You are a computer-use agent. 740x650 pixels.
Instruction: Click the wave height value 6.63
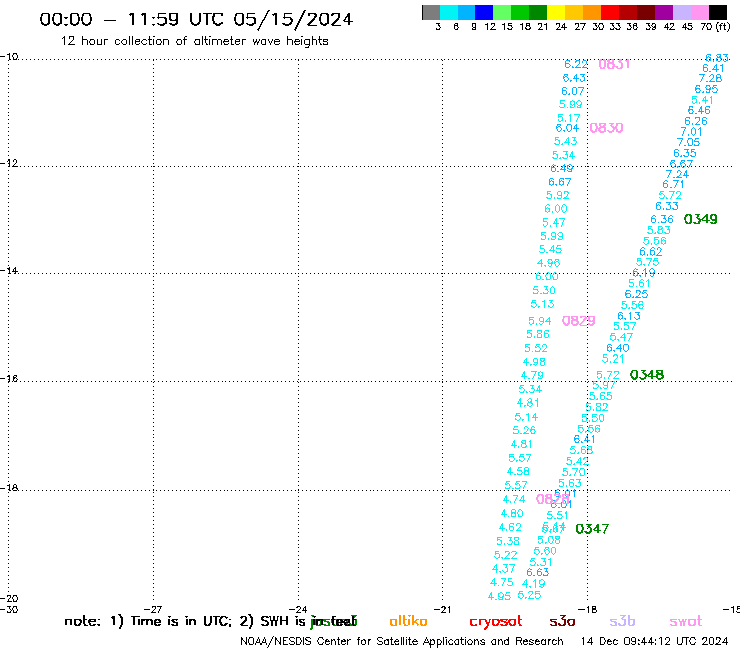point(538,572)
